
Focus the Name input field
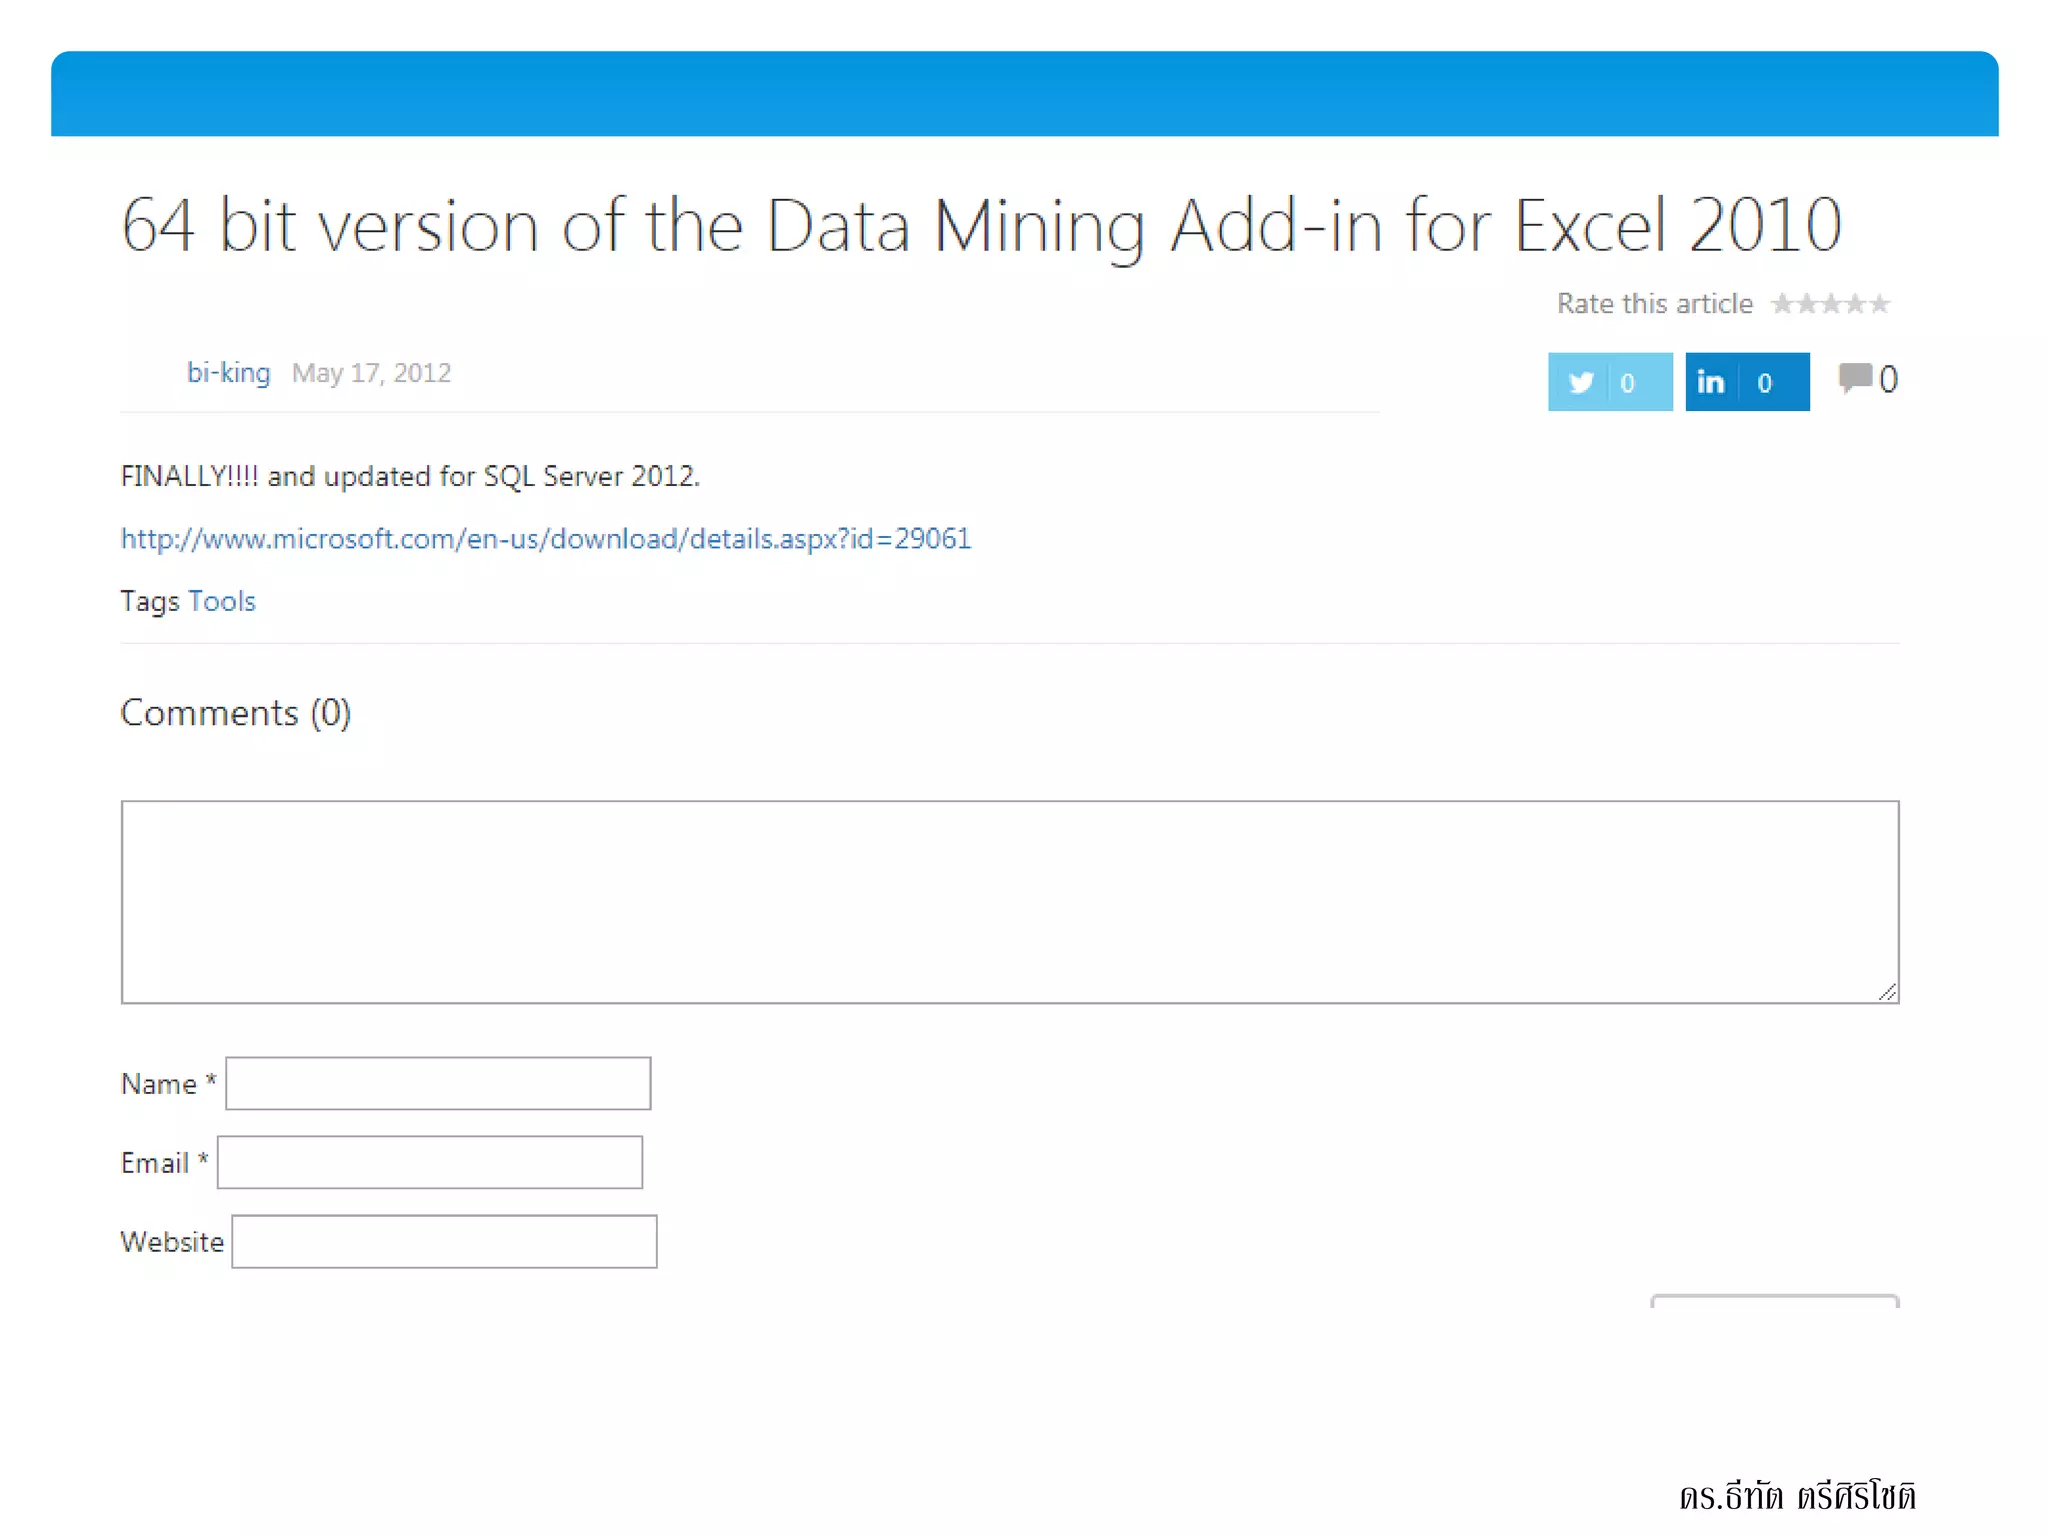[x=438, y=1083]
